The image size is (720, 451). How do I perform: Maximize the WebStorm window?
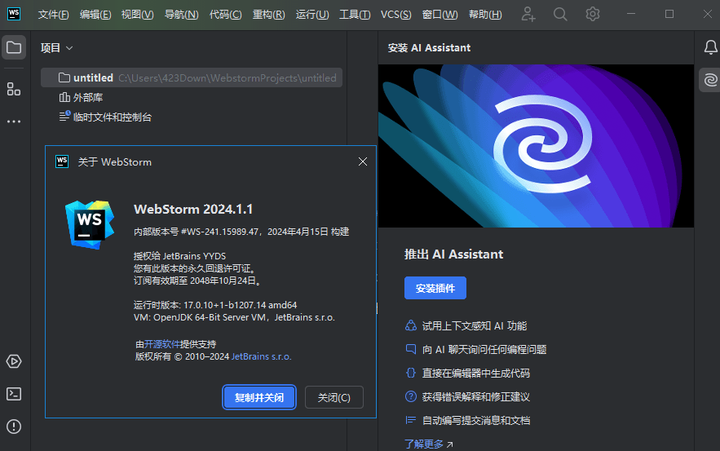(x=669, y=14)
